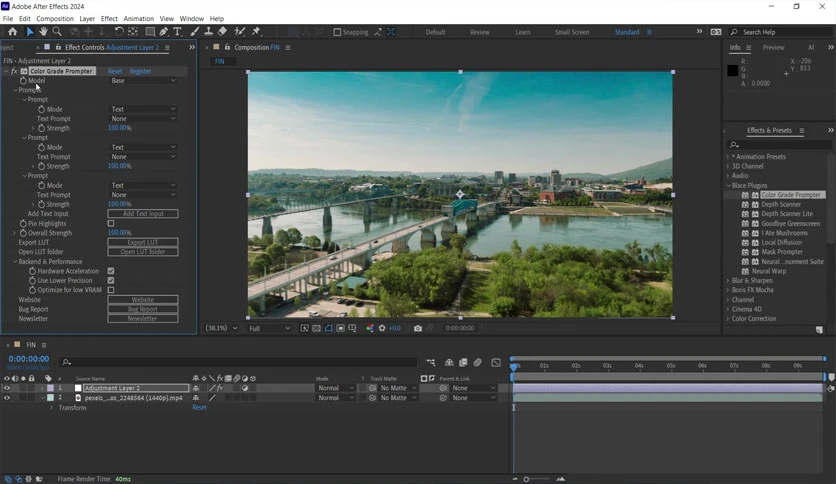Open Adjustment Layer 2 blend Mode dropdown

point(336,388)
